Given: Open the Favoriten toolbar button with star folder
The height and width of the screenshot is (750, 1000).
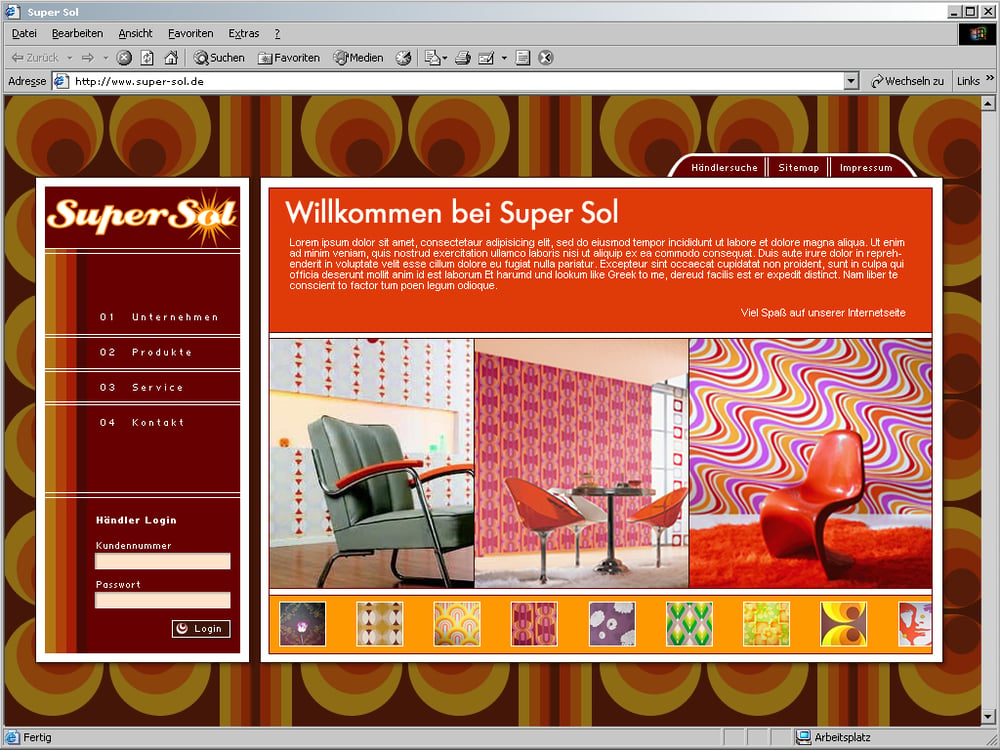Looking at the screenshot, I should 289,58.
